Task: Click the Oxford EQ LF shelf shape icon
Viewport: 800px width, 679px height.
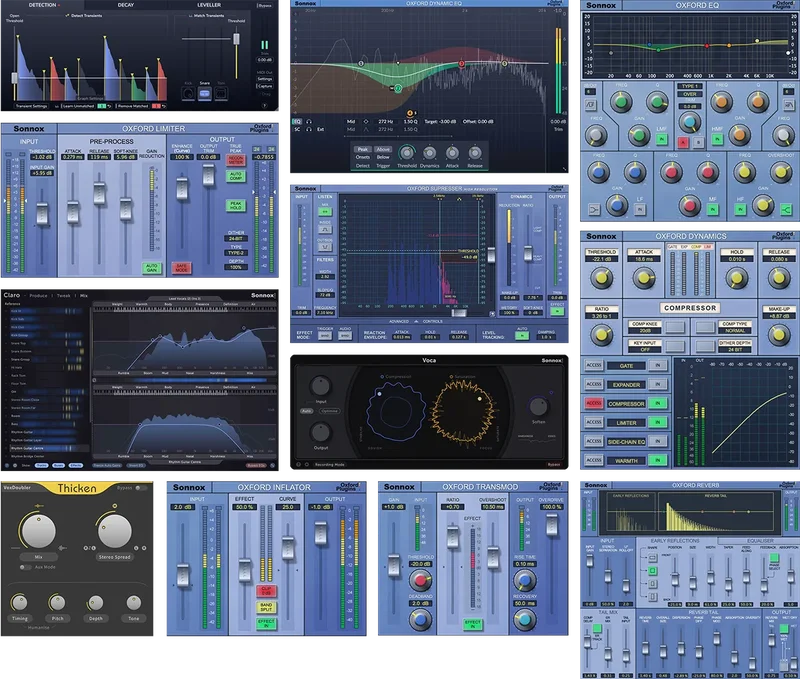Action: pos(594,209)
